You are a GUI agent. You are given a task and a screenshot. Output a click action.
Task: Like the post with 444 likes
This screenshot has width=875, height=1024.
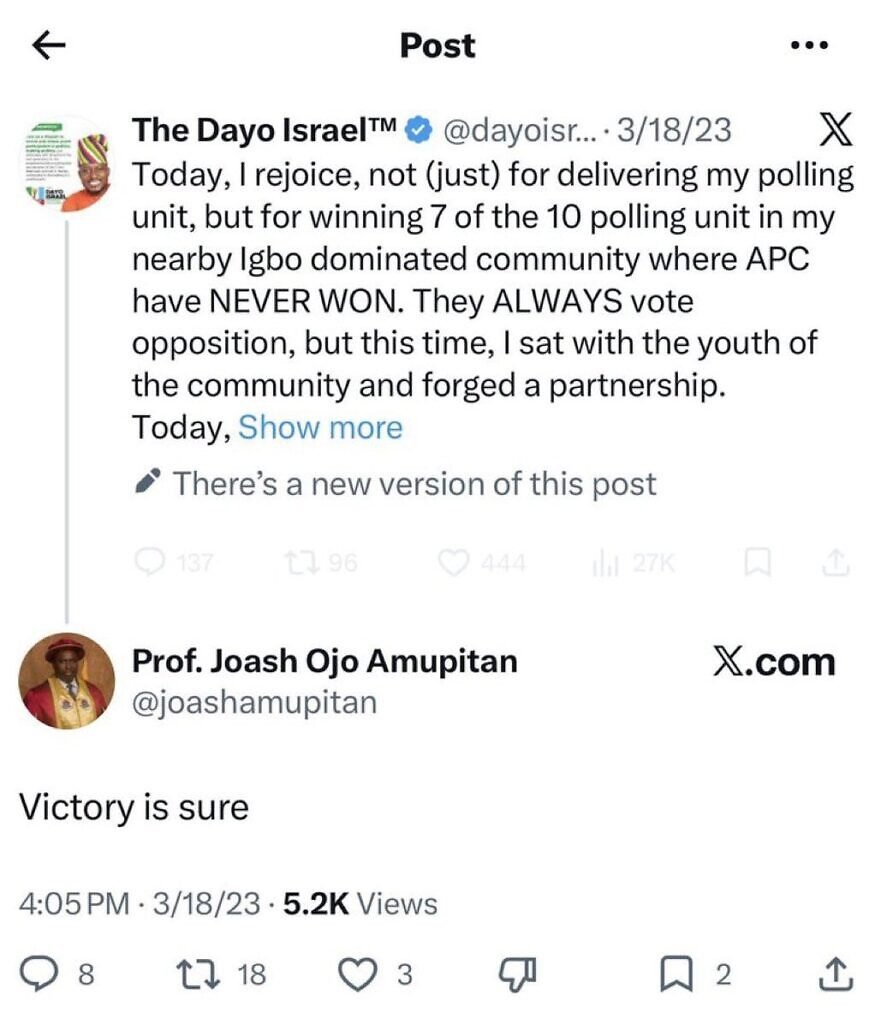click(x=456, y=562)
